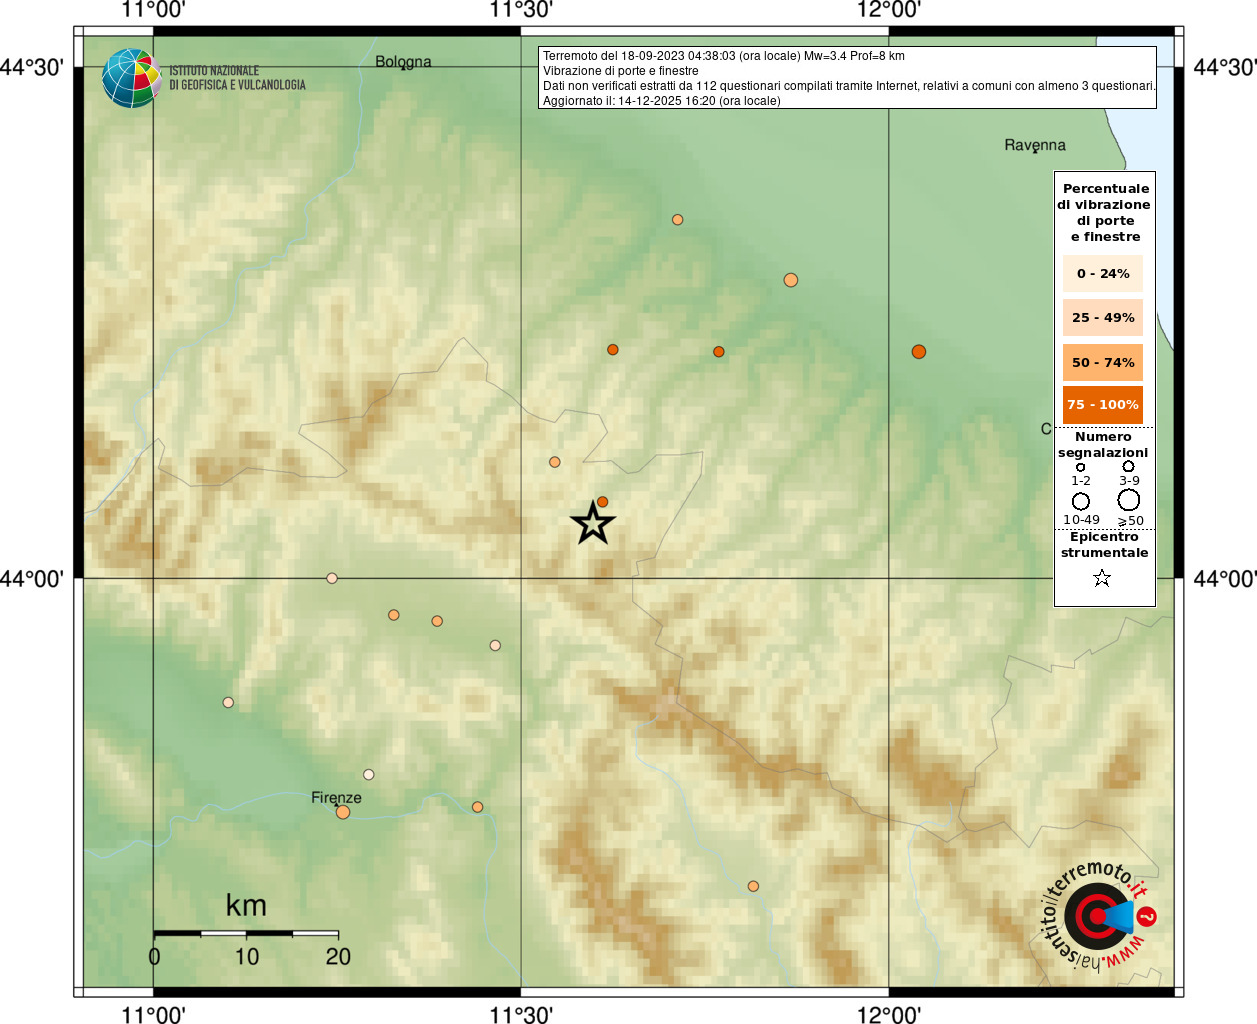The width and height of the screenshot is (1257, 1024).
Task: Click the '10' value on the scale bar
Action: click(x=247, y=957)
